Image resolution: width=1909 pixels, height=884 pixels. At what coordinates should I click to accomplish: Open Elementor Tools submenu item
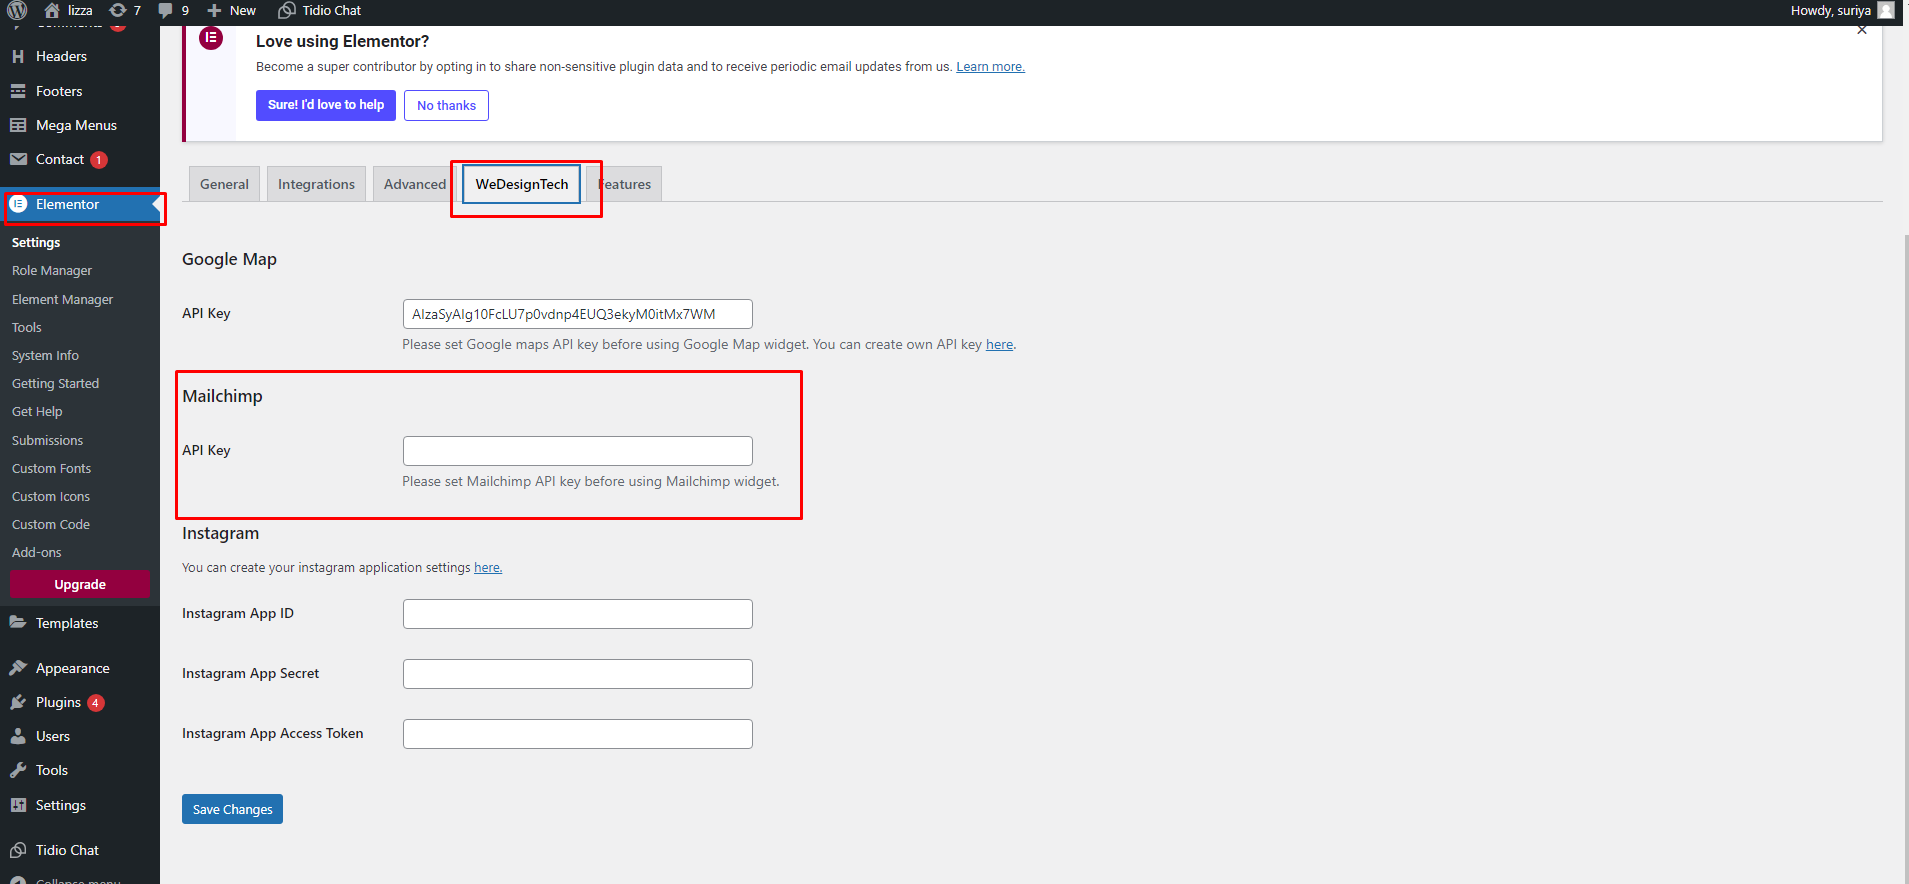click(x=27, y=328)
